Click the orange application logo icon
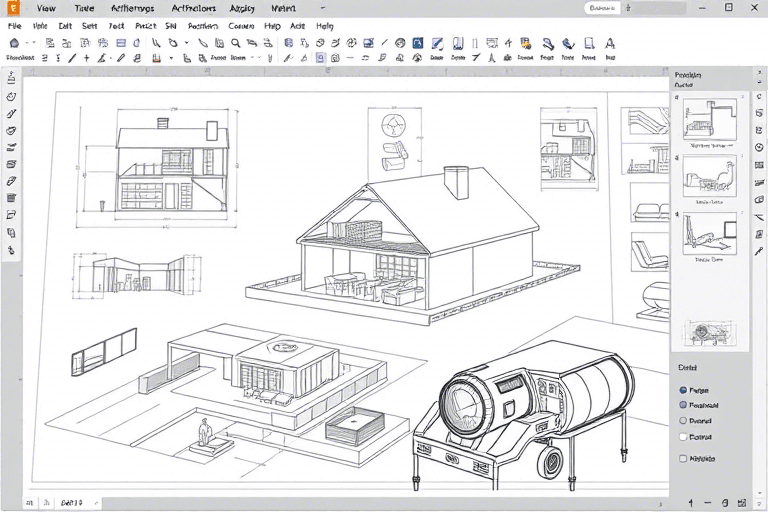768x512 pixels. (x=13, y=8)
